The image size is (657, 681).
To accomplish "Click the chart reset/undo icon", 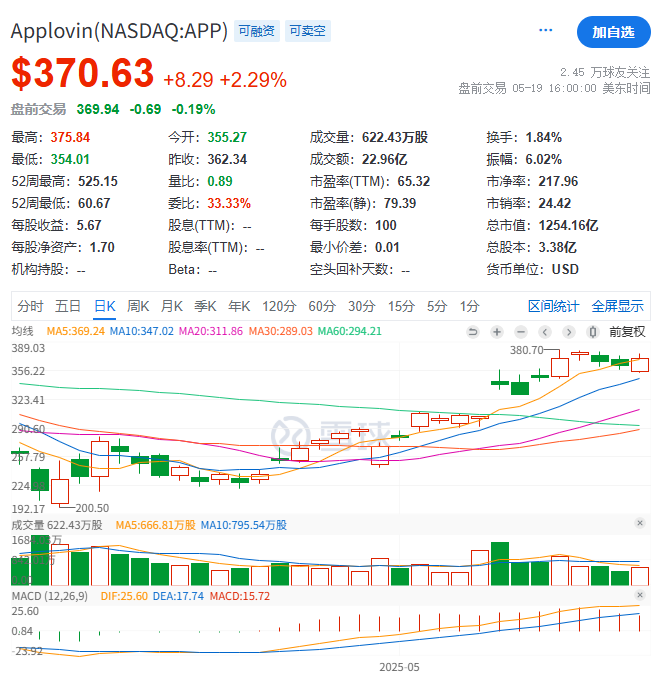I will click(473, 332).
